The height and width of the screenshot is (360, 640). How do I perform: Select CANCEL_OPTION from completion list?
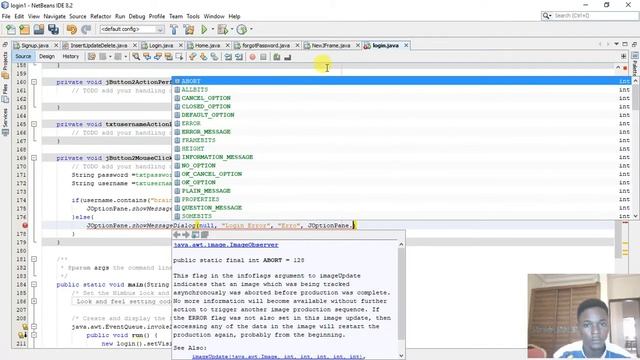tap(402, 98)
